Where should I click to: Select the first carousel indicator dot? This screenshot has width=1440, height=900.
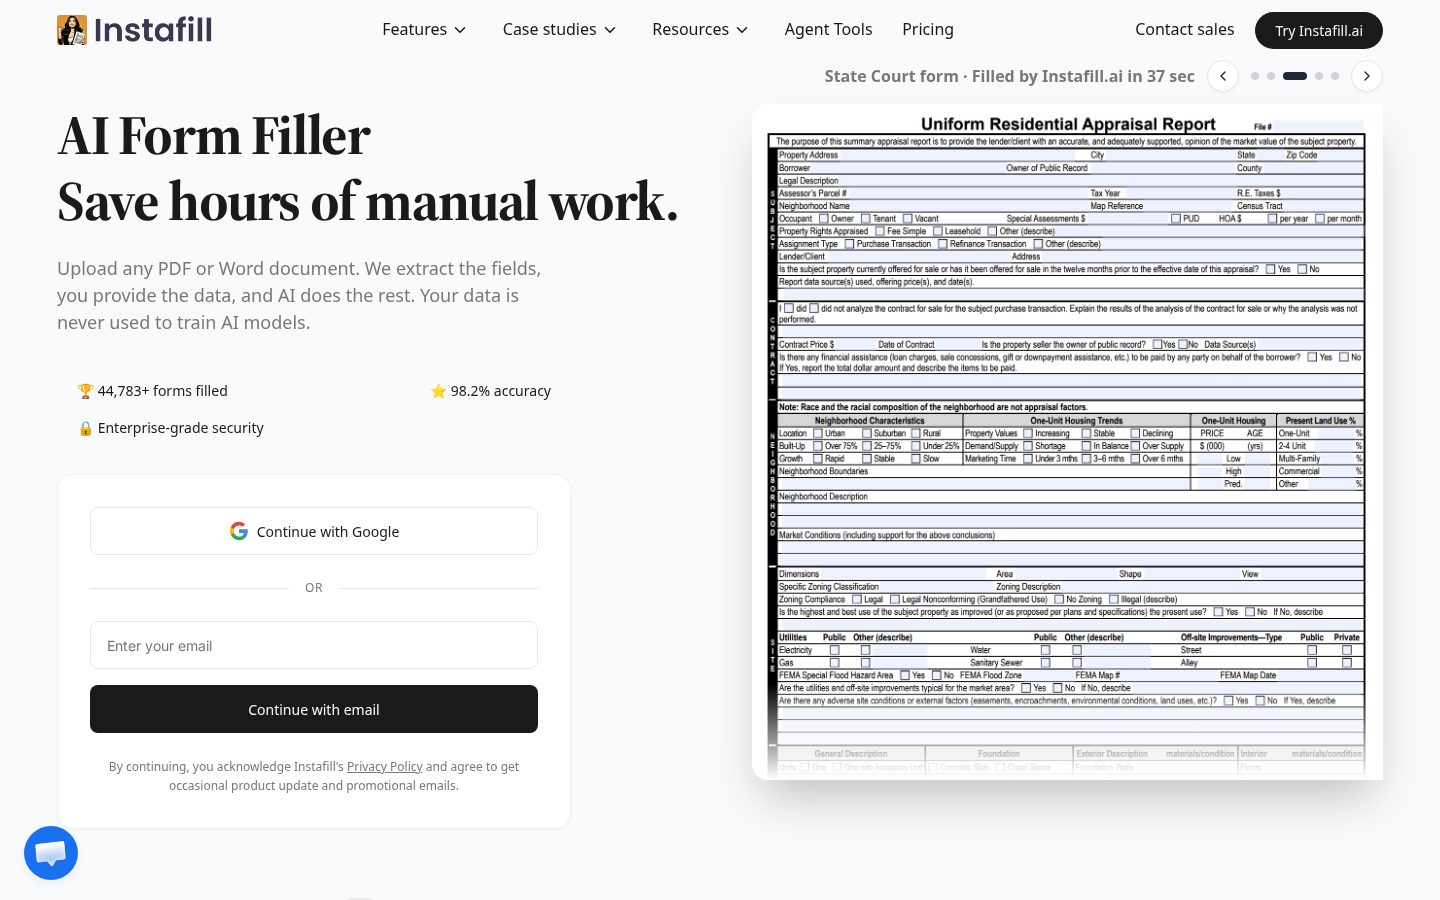coord(1255,76)
